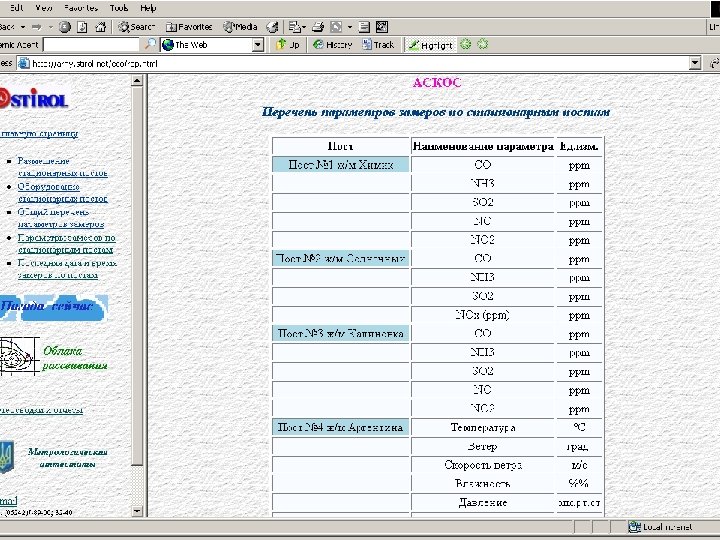Viewport: 720px width, 540px height.
Task: Click the 'Пост №3 ж/м Калиновка' cell
Action: coord(341,333)
